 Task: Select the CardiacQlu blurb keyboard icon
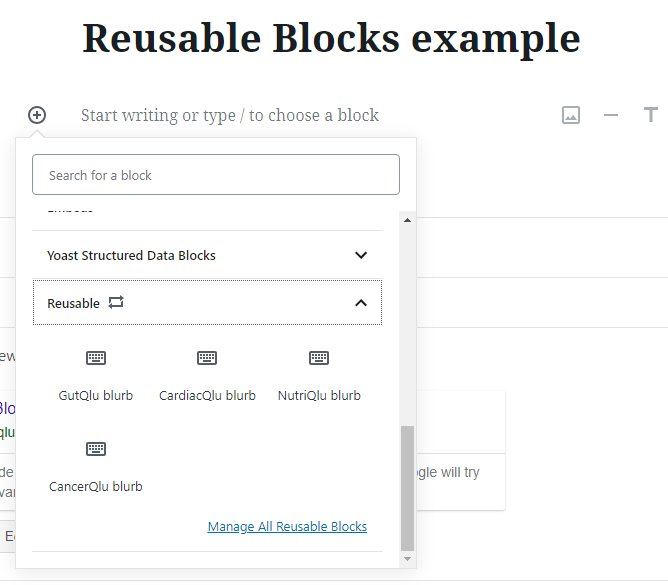207,358
